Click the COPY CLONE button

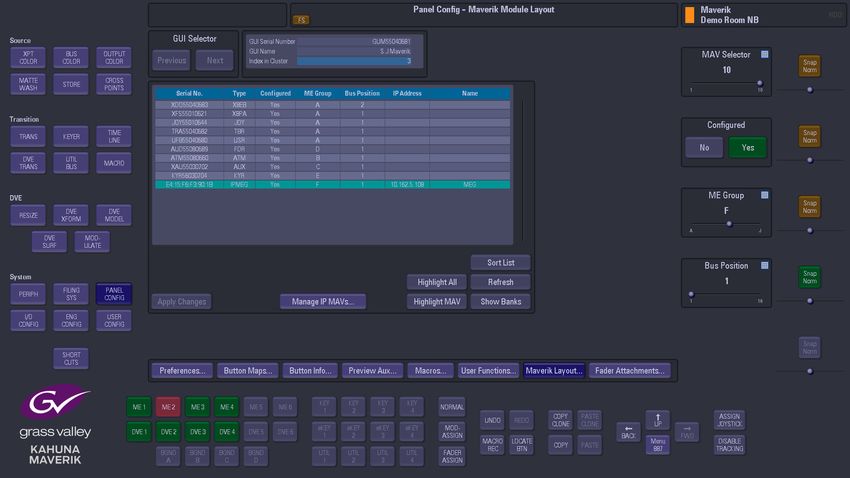point(561,420)
